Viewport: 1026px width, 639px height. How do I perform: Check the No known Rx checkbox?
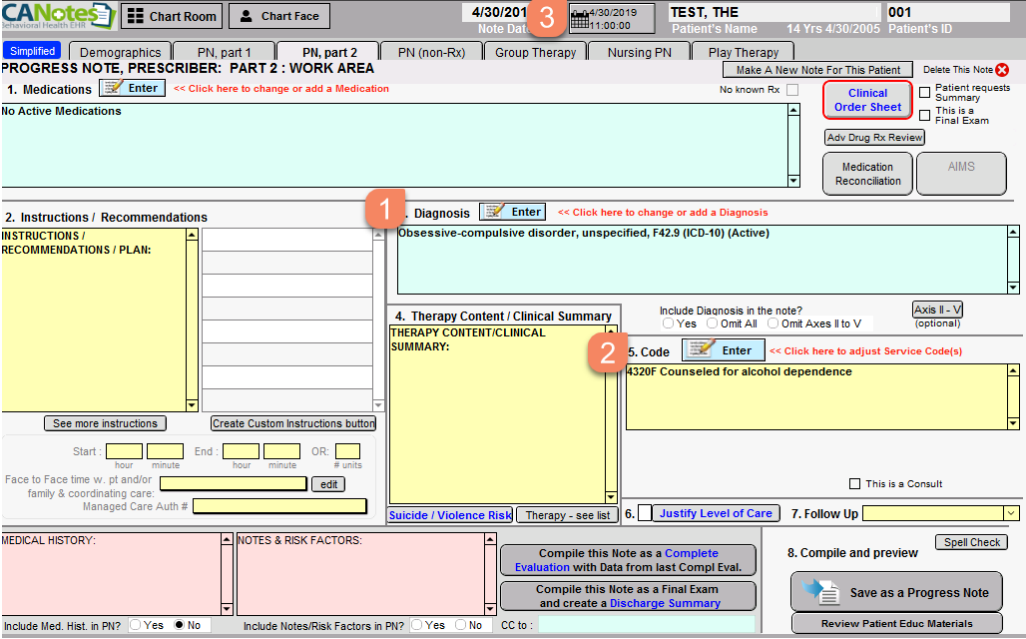click(x=792, y=90)
